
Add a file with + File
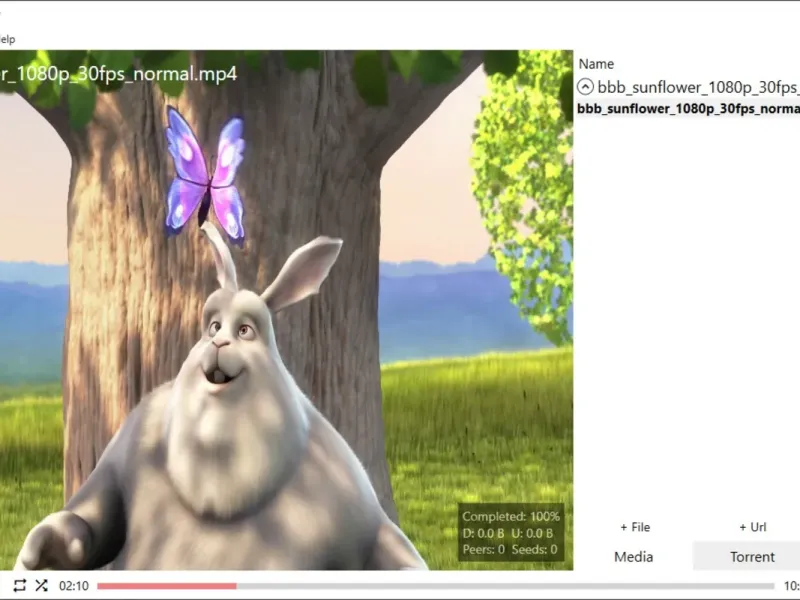pos(635,527)
